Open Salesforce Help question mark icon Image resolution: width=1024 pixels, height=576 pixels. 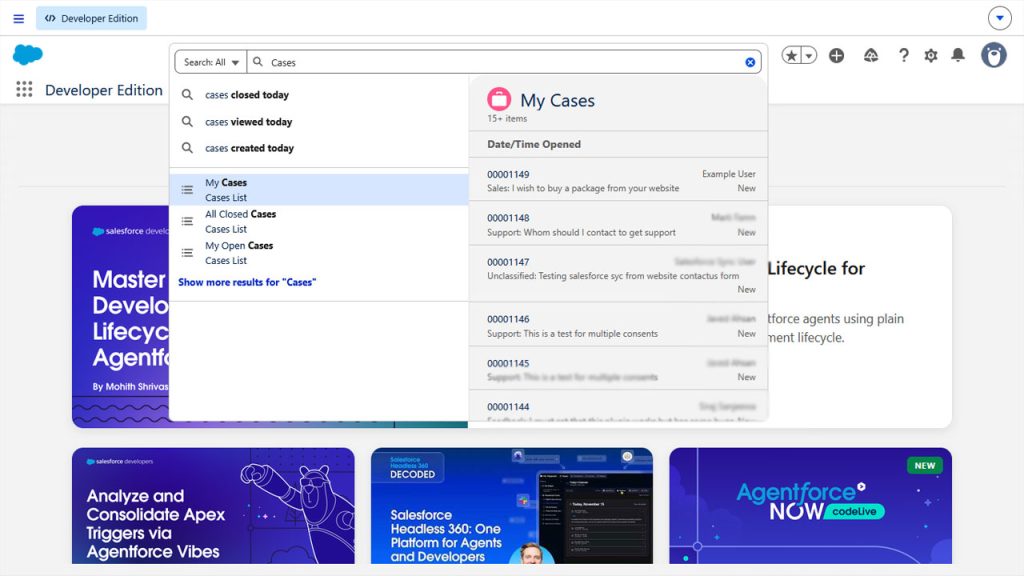903,56
